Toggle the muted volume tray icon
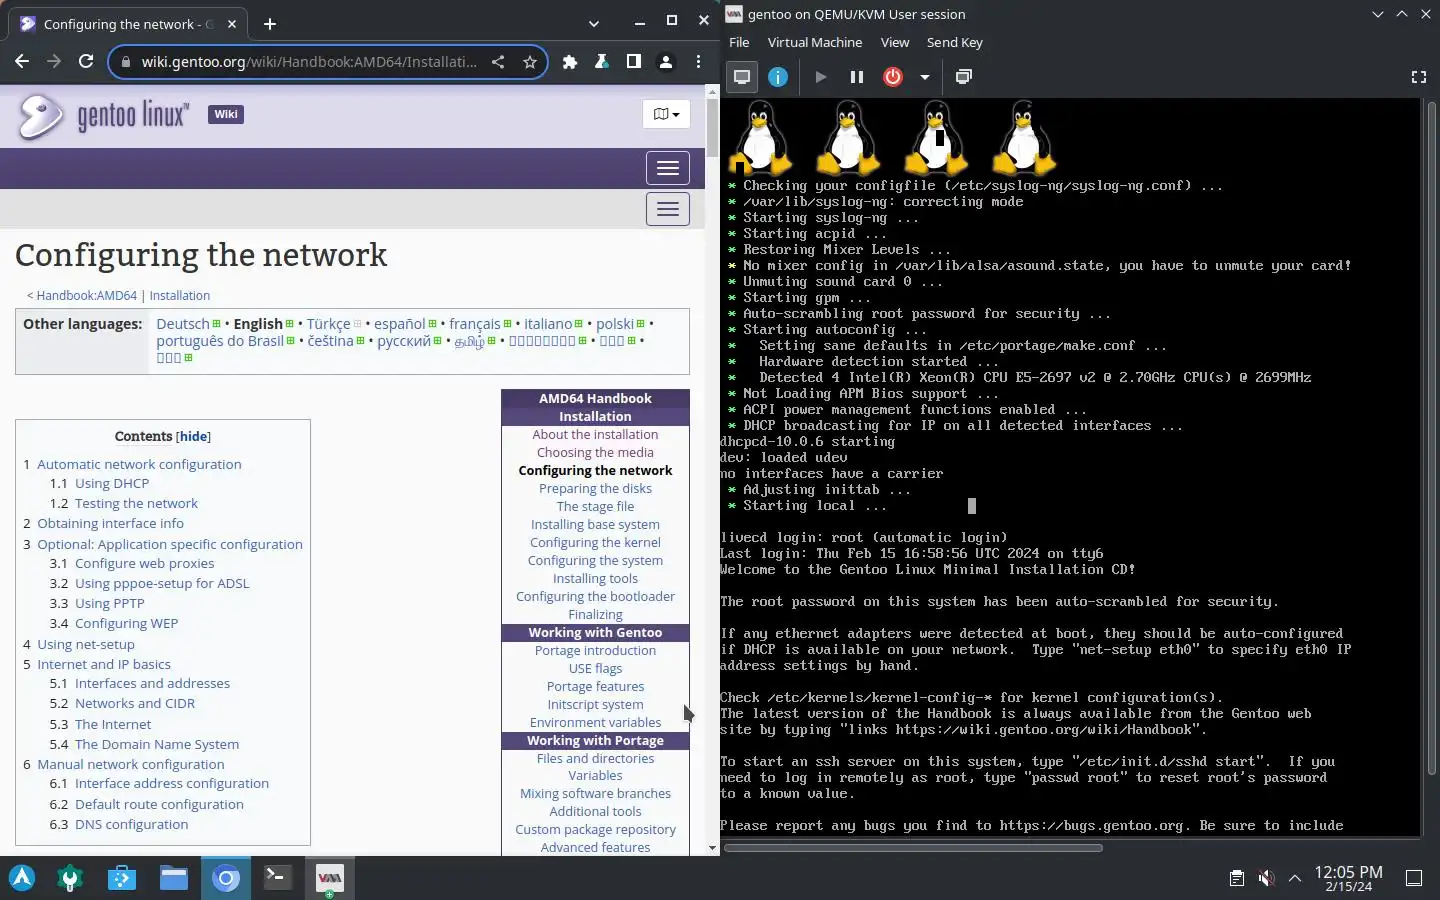1440x900 pixels. click(x=1266, y=878)
